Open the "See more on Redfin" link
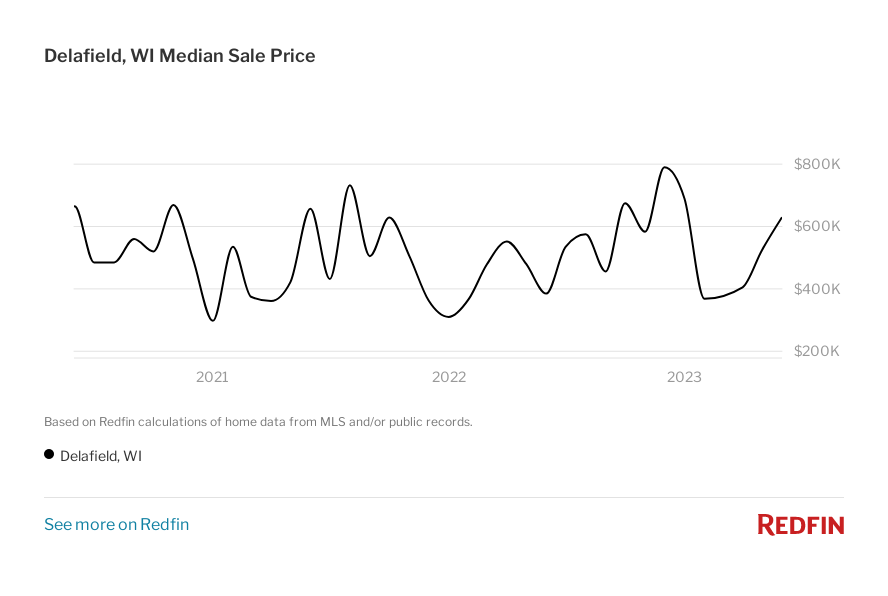 click(116, 524)
